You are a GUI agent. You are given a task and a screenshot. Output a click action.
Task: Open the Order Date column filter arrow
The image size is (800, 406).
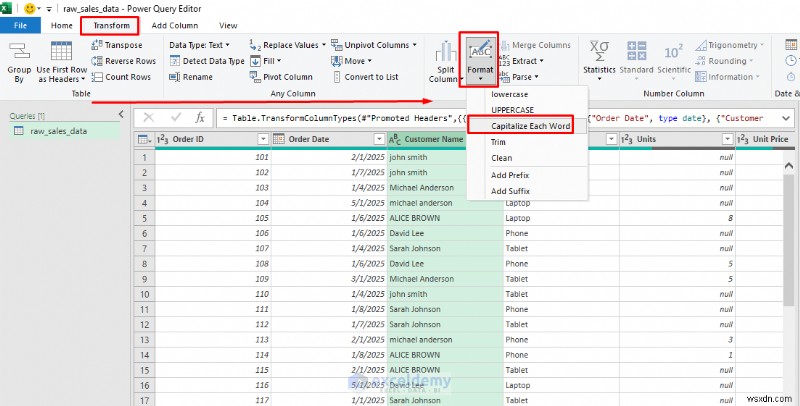(x=379, y=139)
